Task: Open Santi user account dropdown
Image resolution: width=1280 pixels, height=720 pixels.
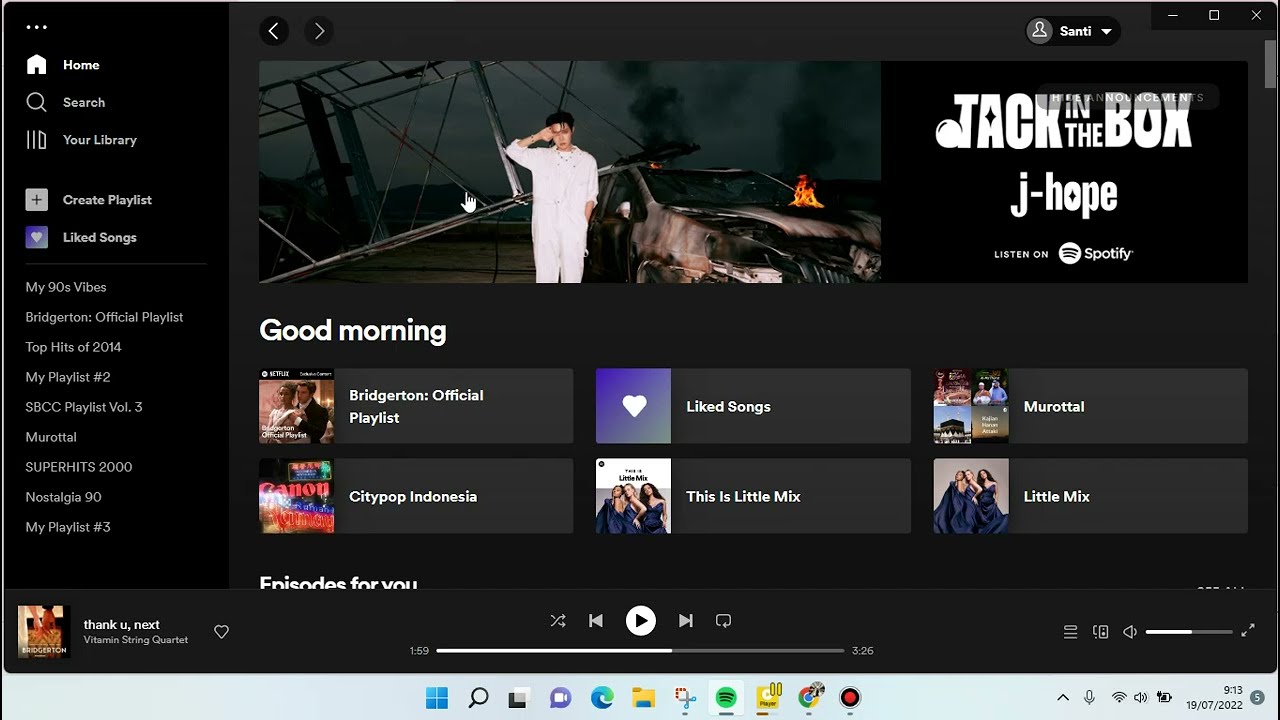Action: pyautogui.click(x=1073, y=31)
